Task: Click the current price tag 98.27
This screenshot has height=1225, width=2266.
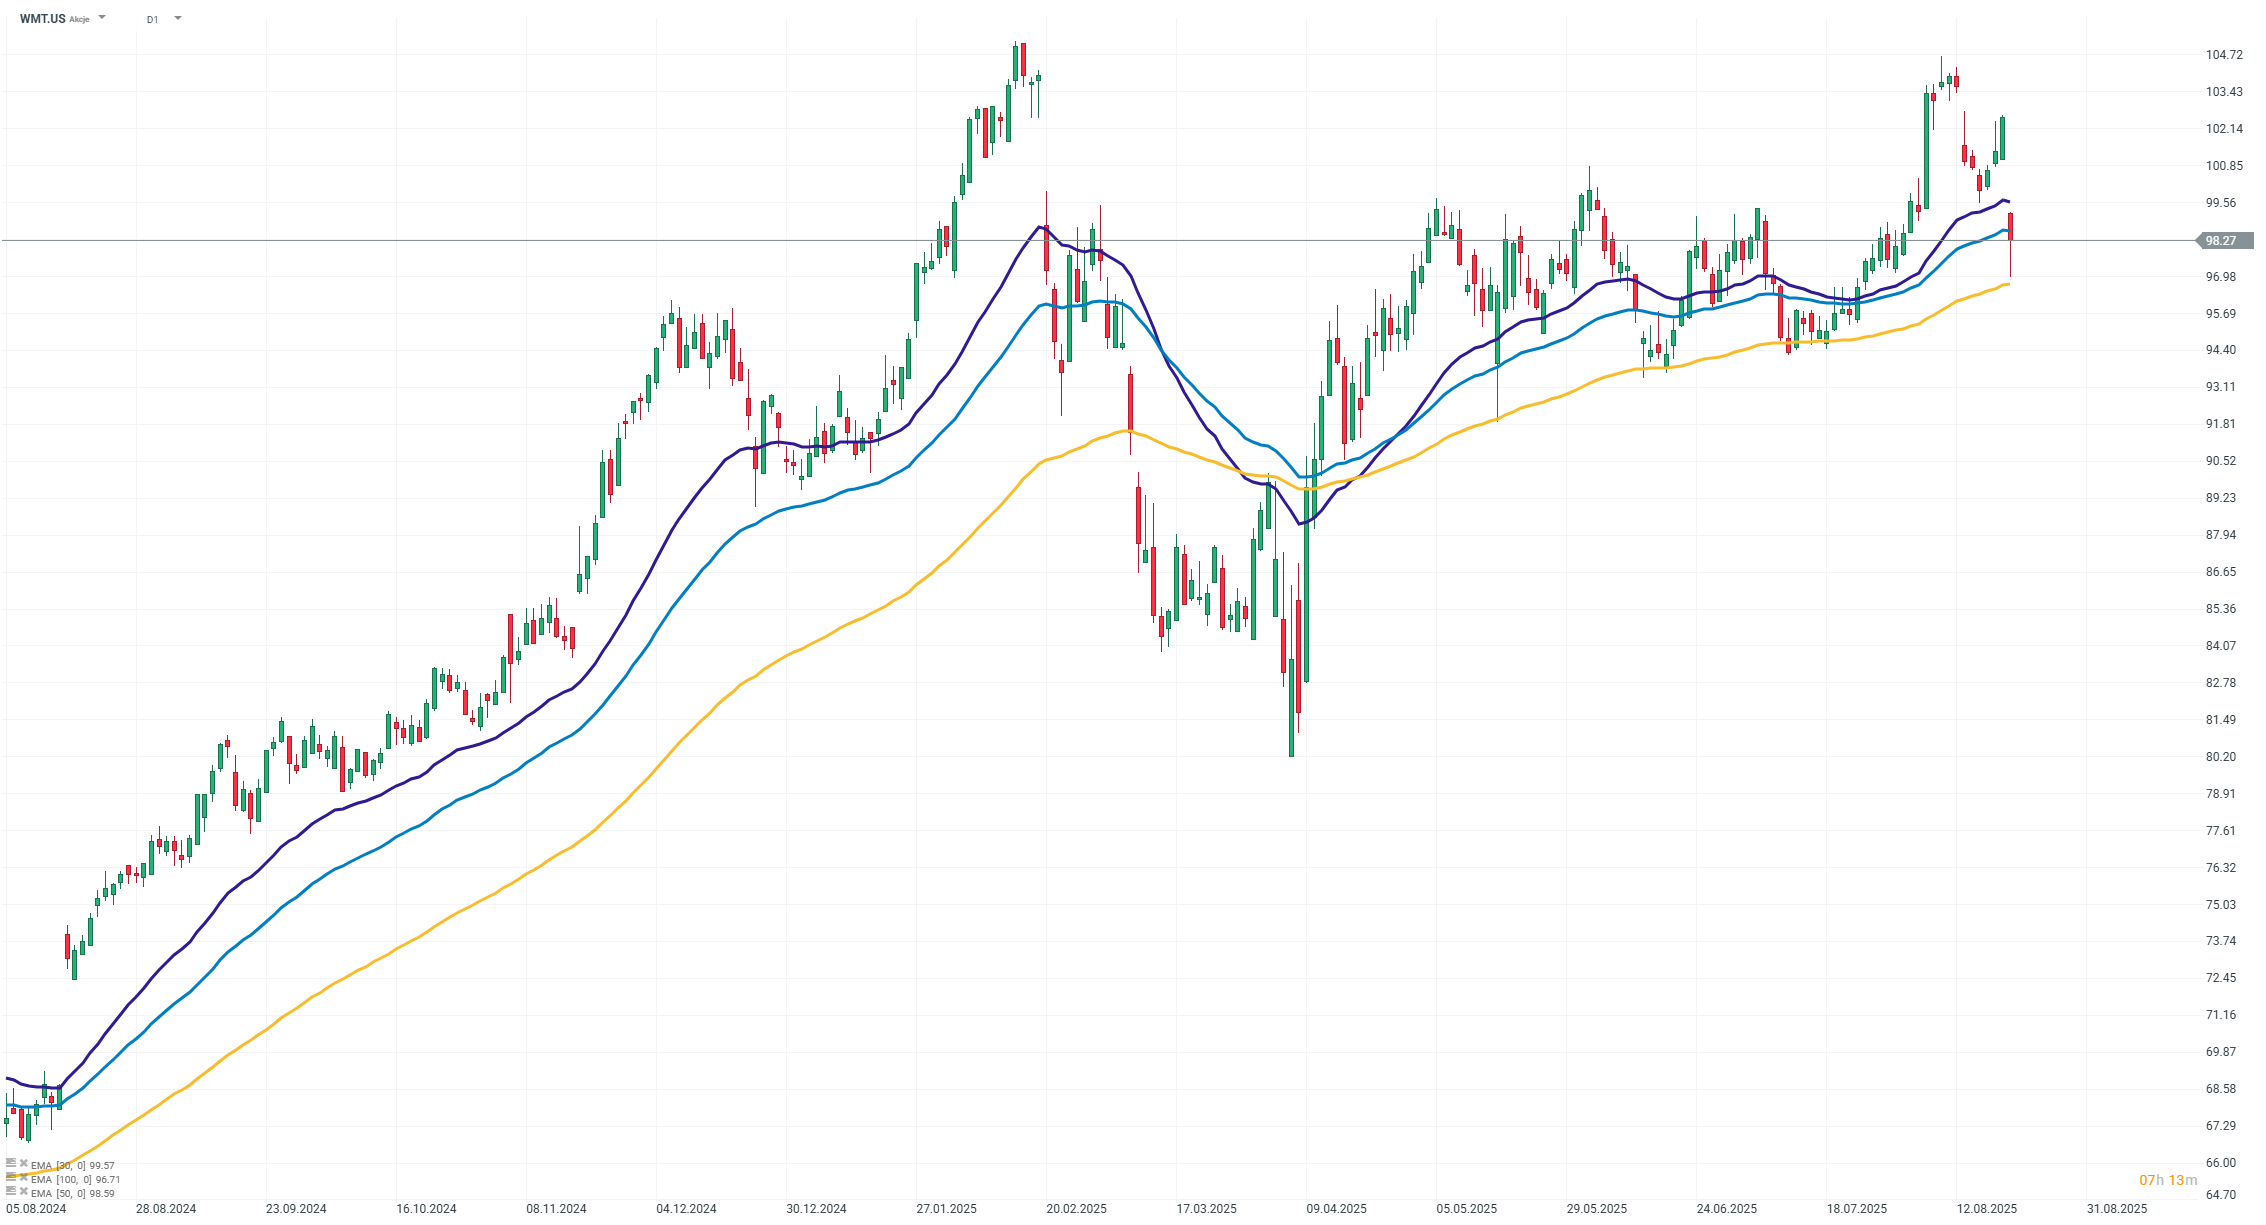Action: [x=2225, y=240]
